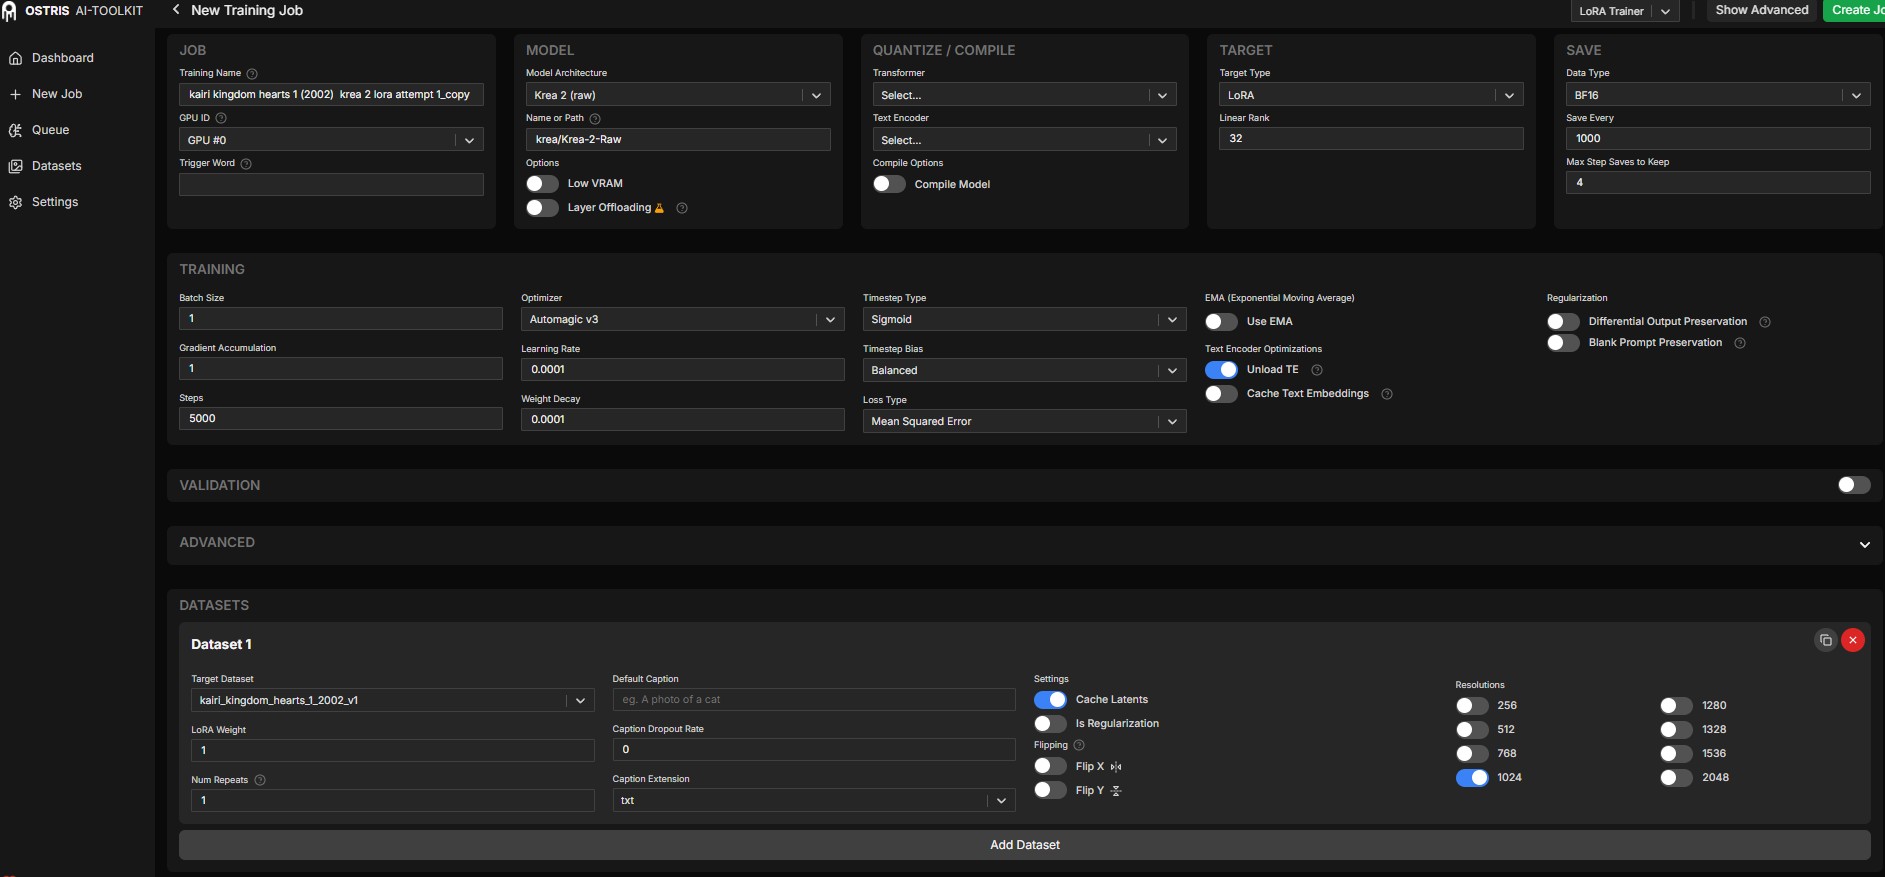Enable 1280 resolution

pyautogui.click(x=1676, y=706)
